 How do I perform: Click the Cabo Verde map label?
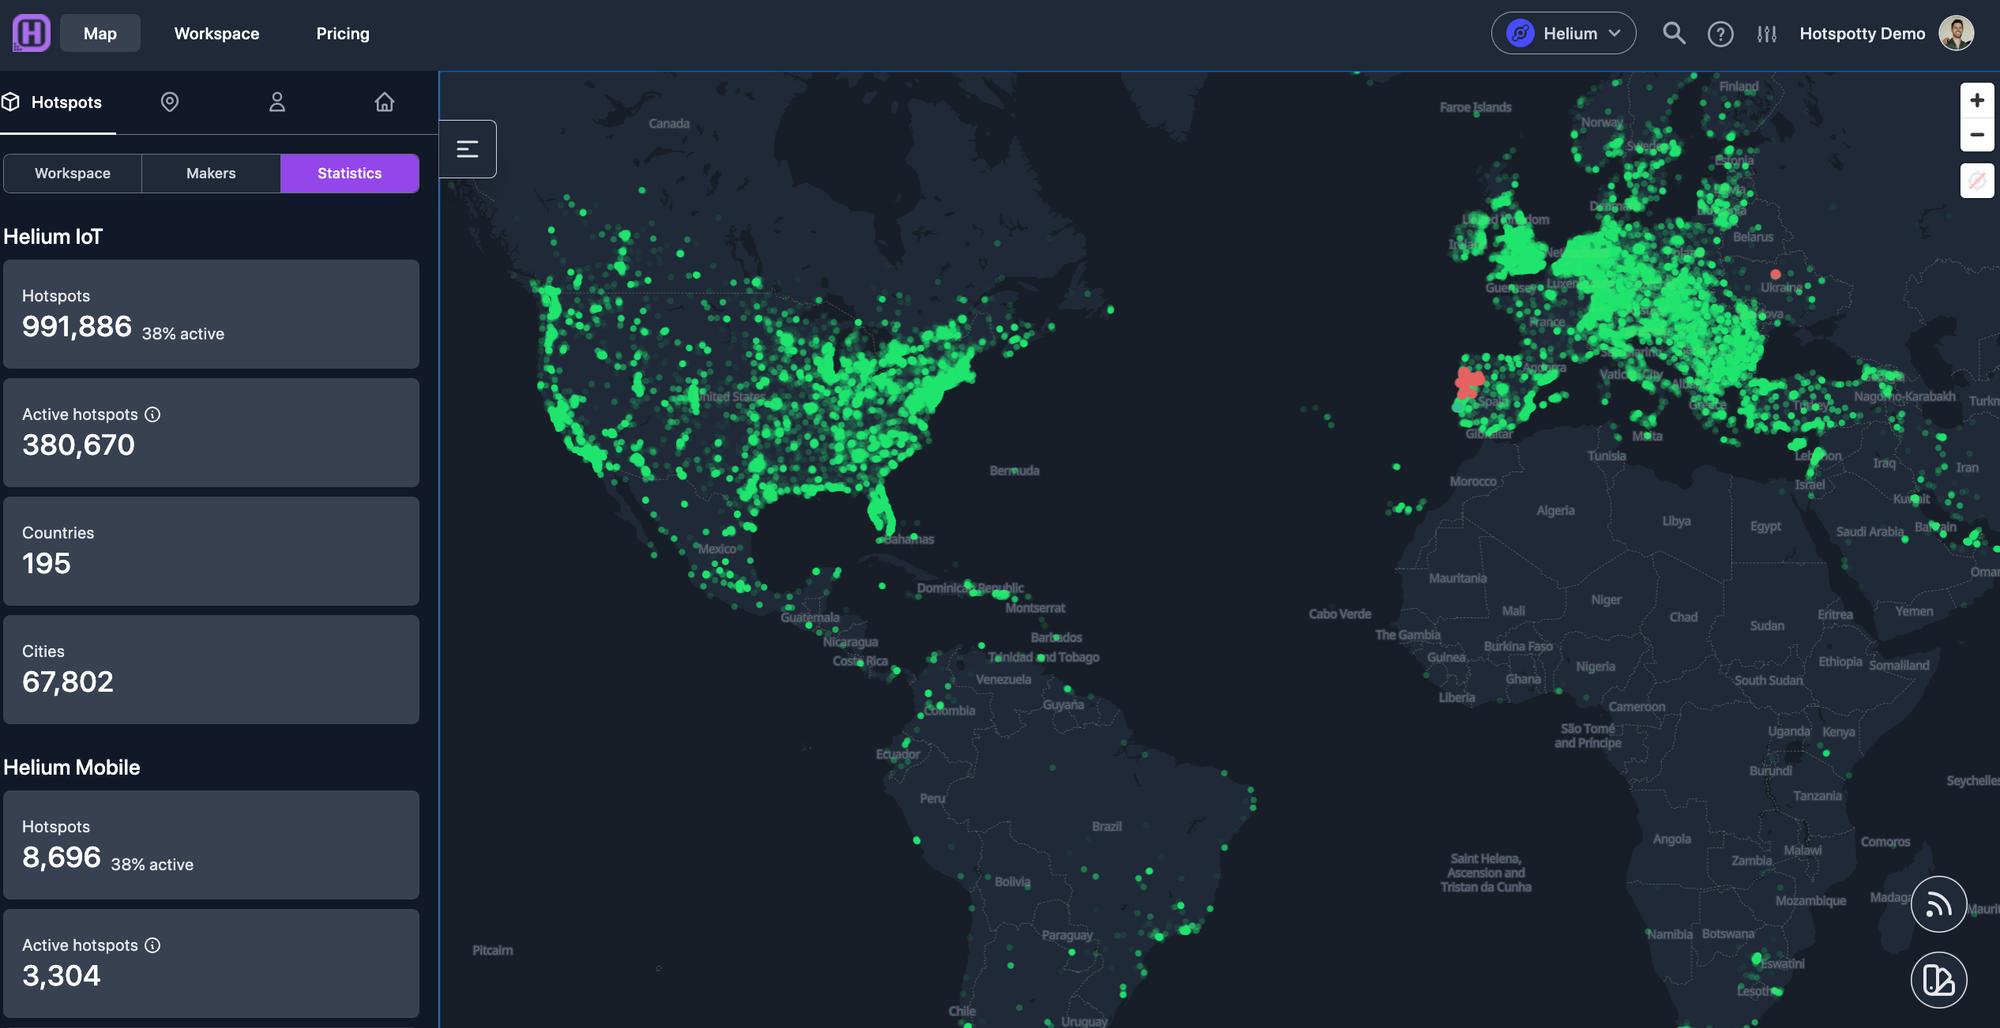click(1340, 614)
